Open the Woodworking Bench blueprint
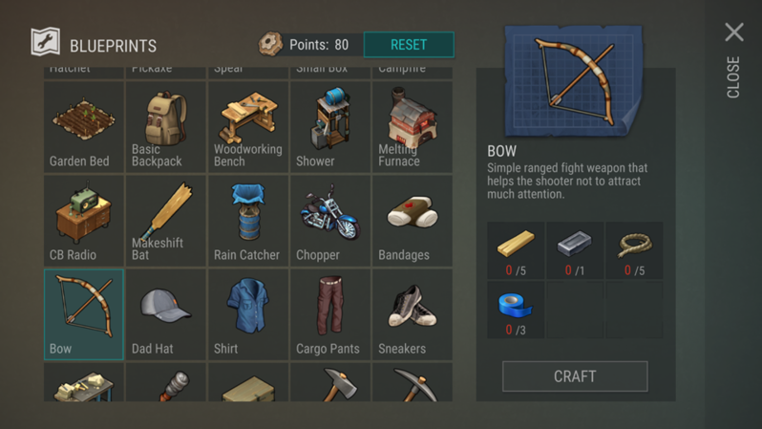This screenshot has height=429, width=762. (248, 127)
